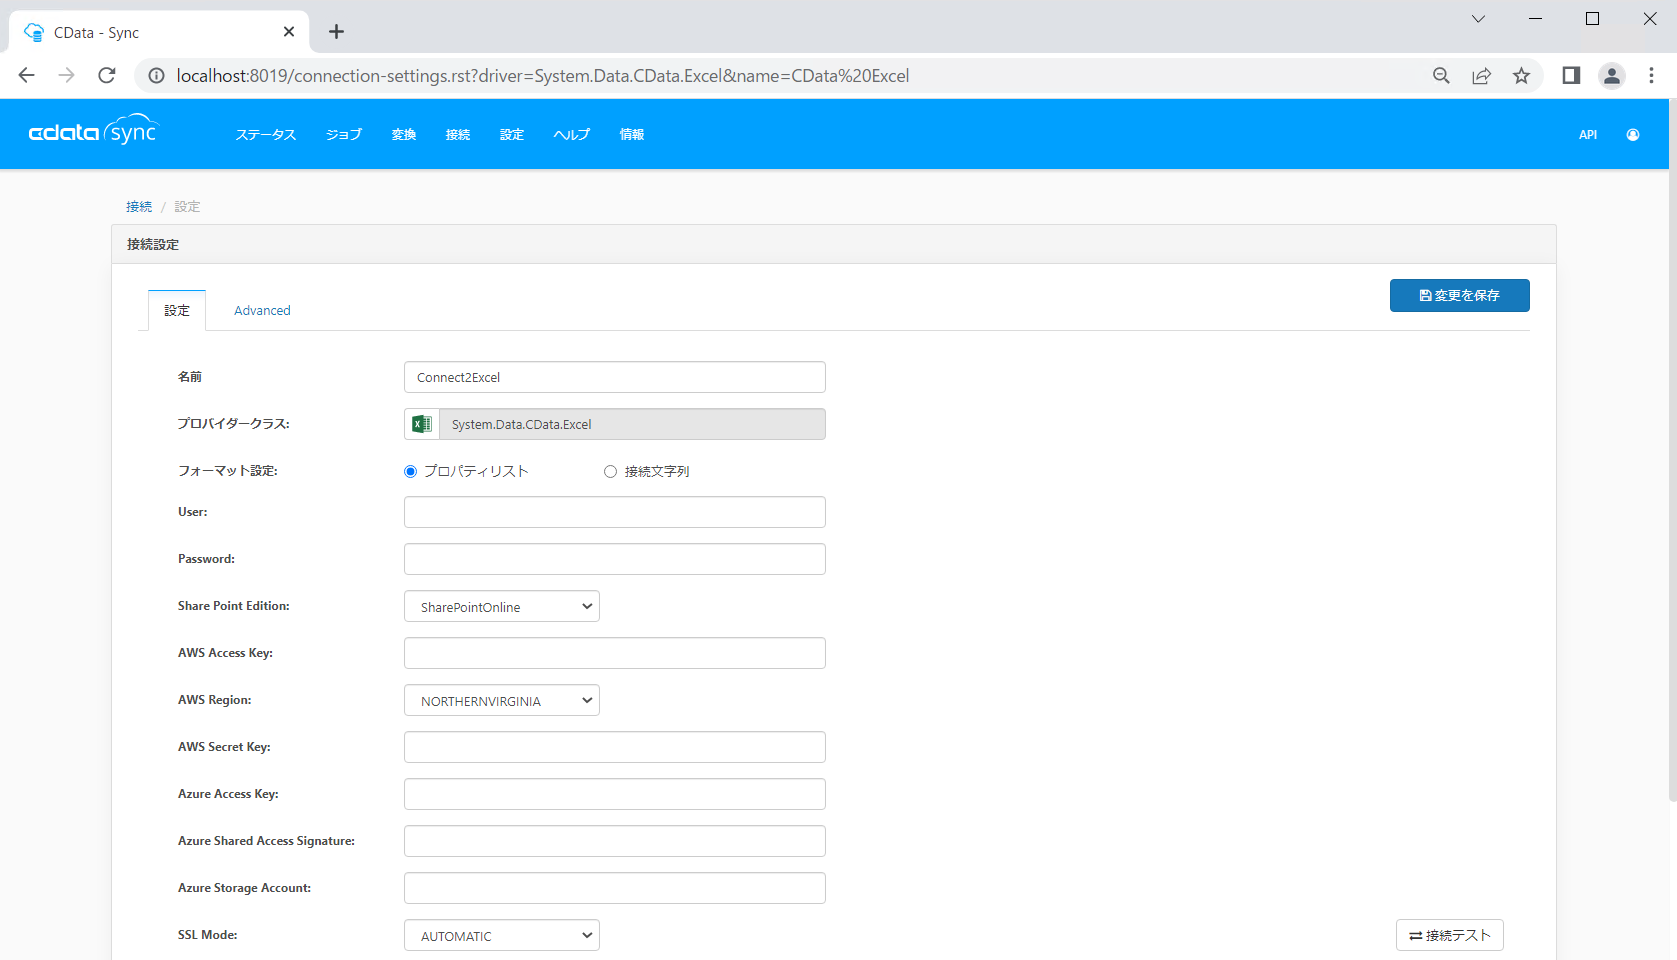
Task: Focus the Azure Storage Account field
Action: point(615,888)
